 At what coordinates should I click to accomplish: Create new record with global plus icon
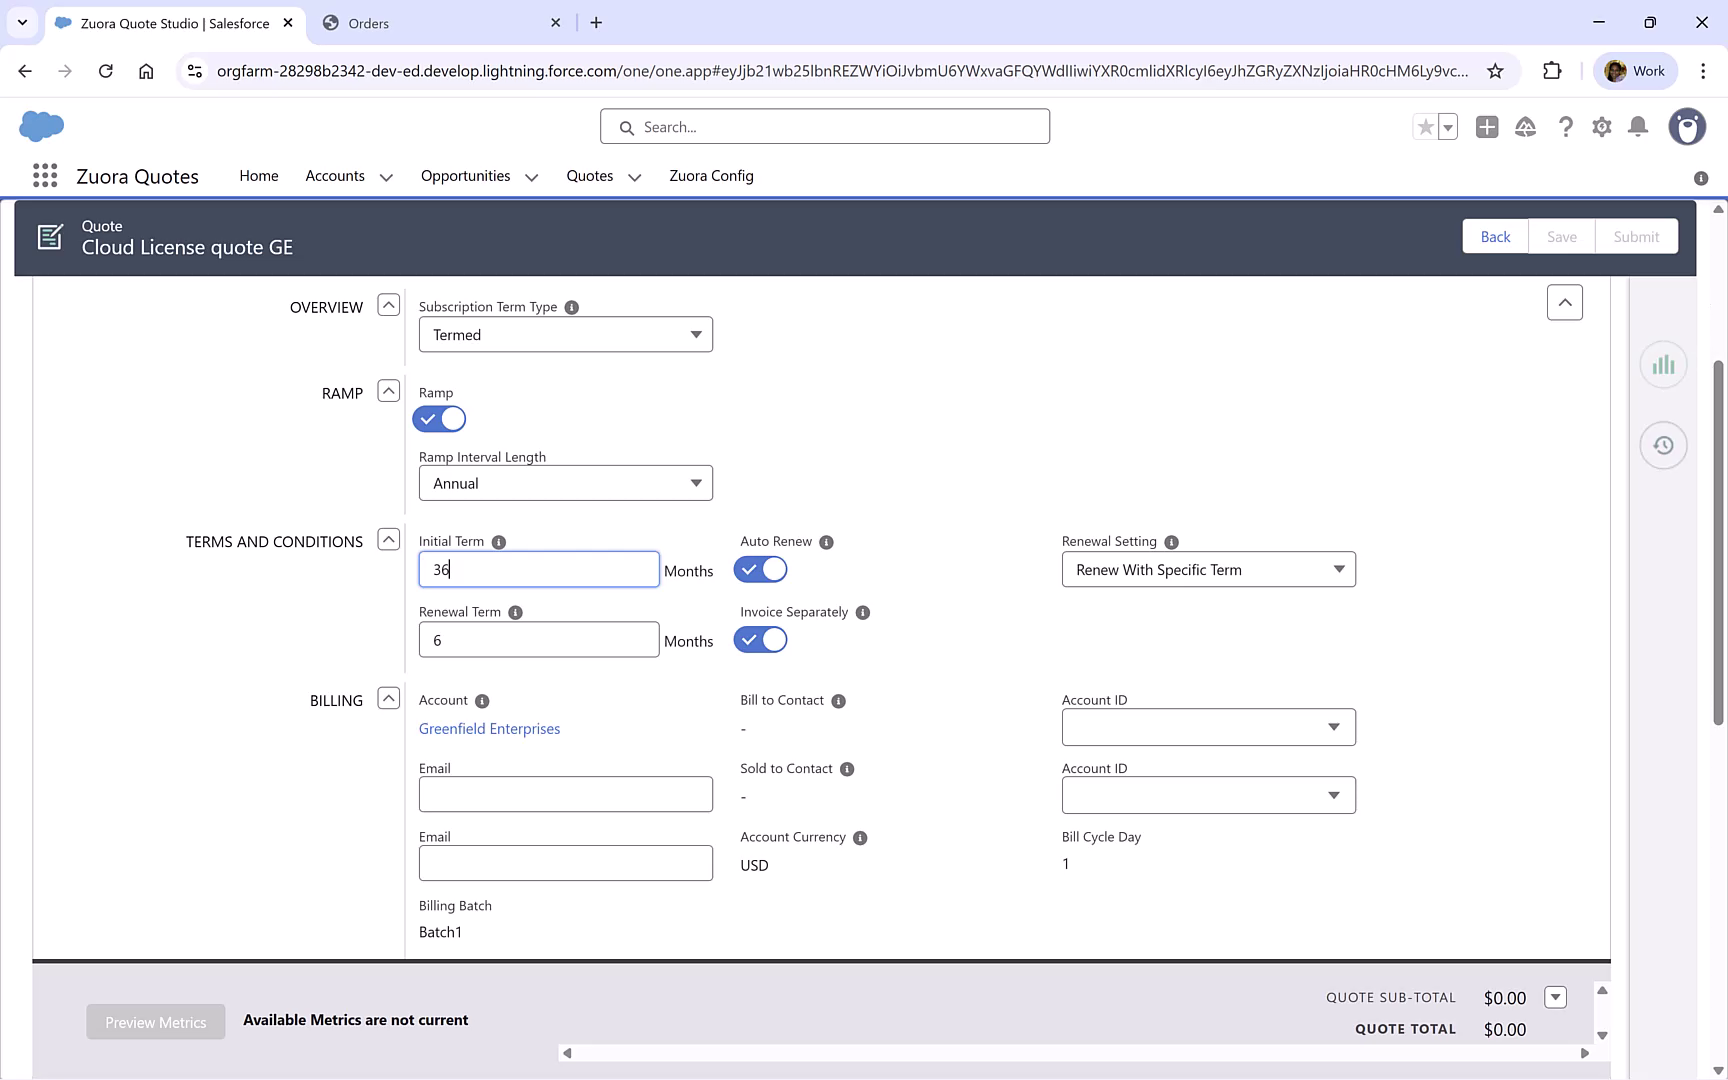[x=1486, y=127]
